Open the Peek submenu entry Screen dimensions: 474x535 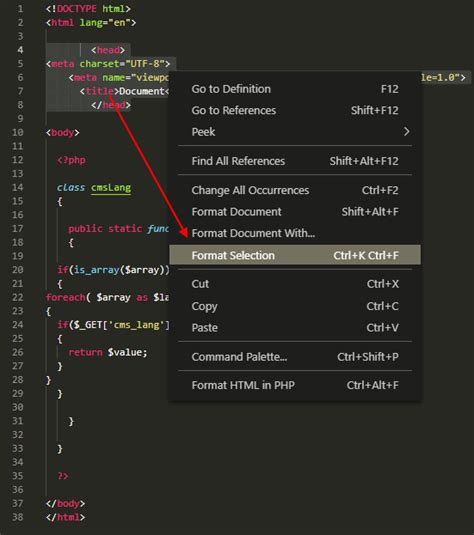pyautogui.click(x=295, y=132)
